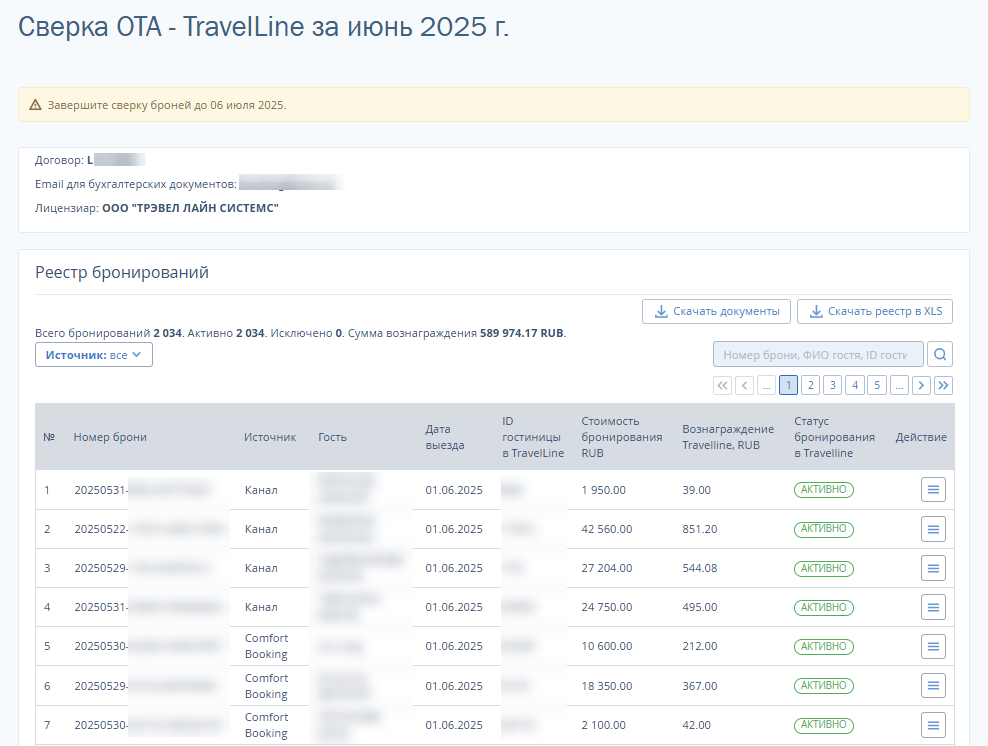This screenshot has height=746, width=988.
Task: Click the trailing ellipsis in pagination
Action: [x=899, y=385]
